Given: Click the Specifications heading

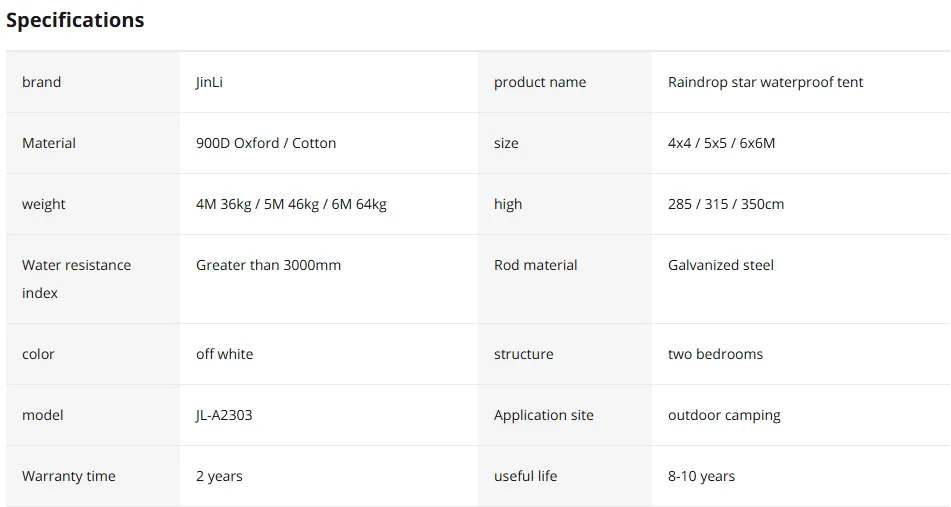Looking at the screenshot, I should [x=75, y=20].
